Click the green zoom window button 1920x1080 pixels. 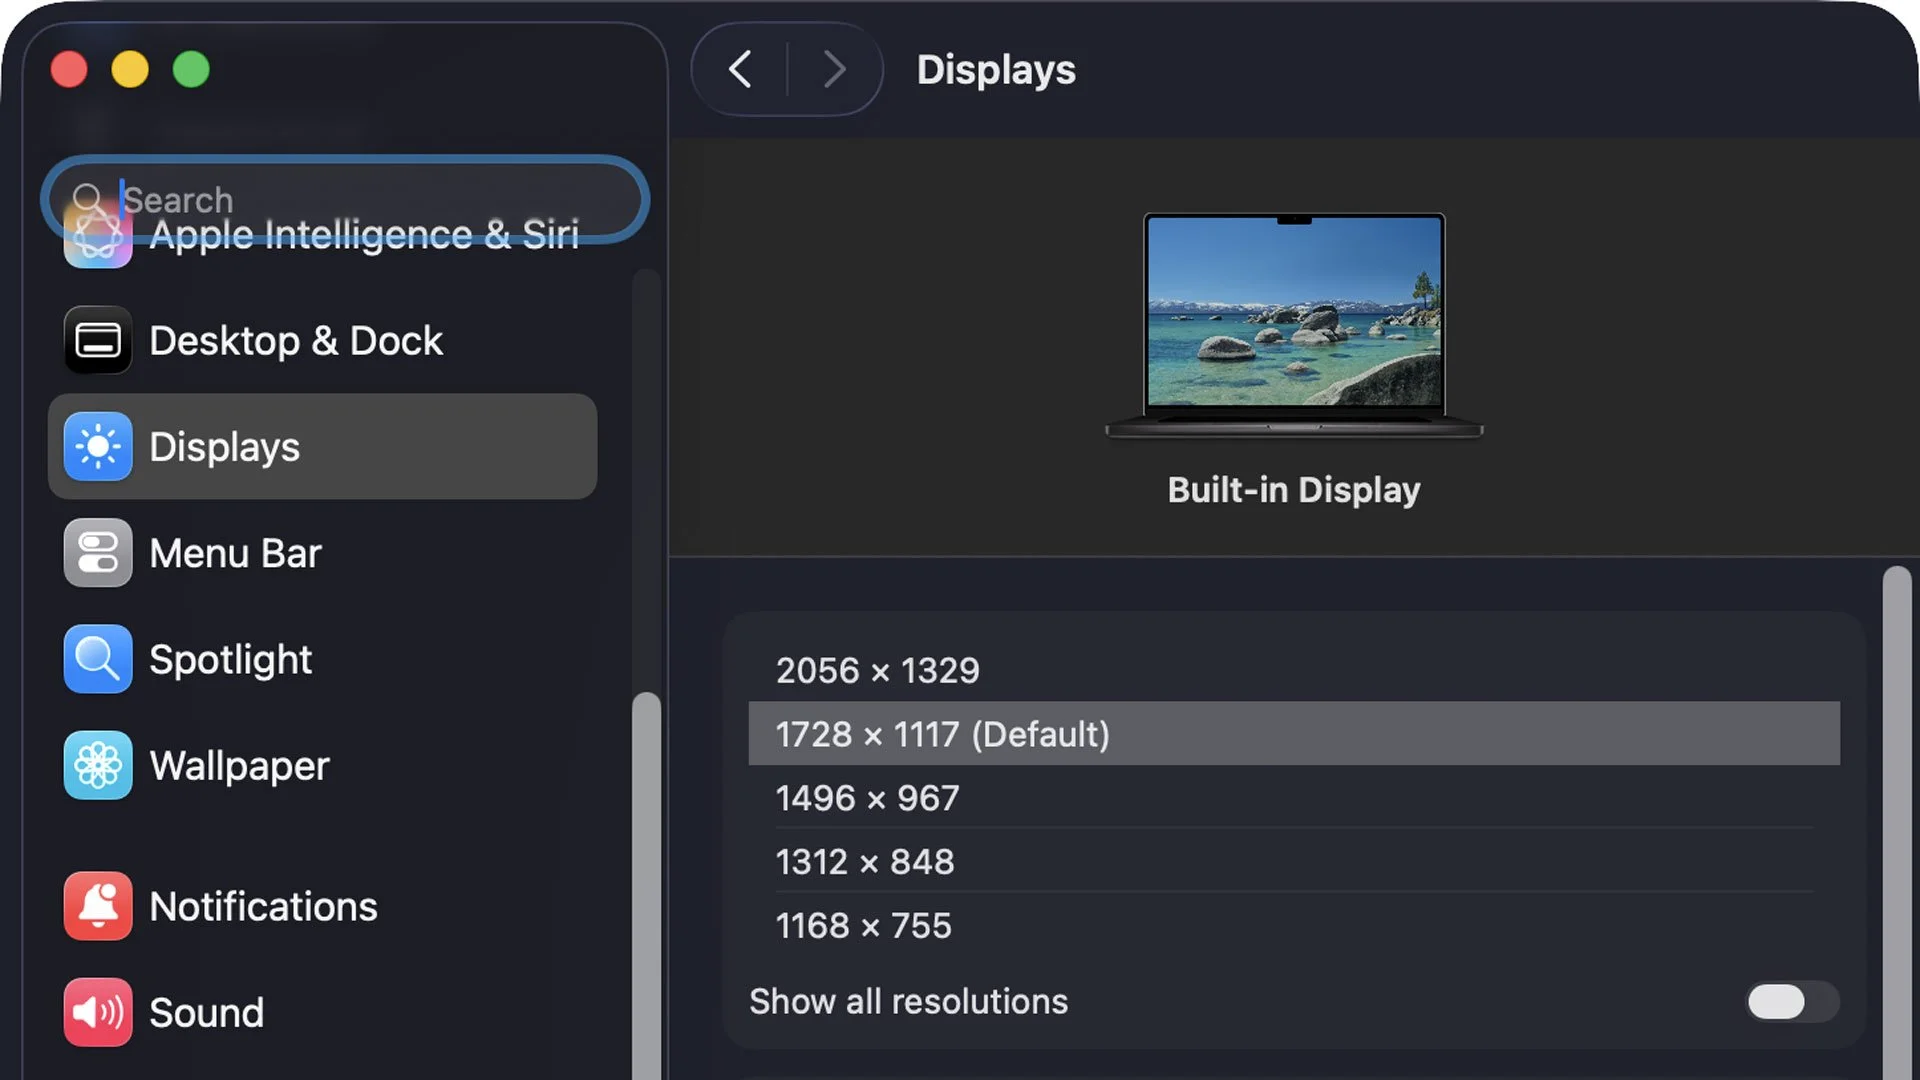191,69
